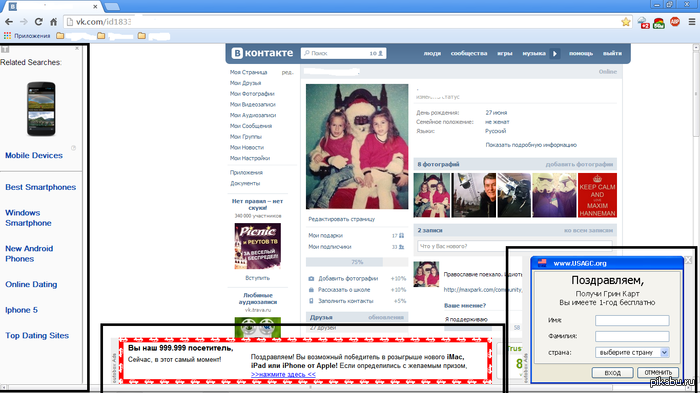The width and height of the screenshot is (700, 393).
Task: Open Приложения in VK sidebar
Action: click(246, 172)
